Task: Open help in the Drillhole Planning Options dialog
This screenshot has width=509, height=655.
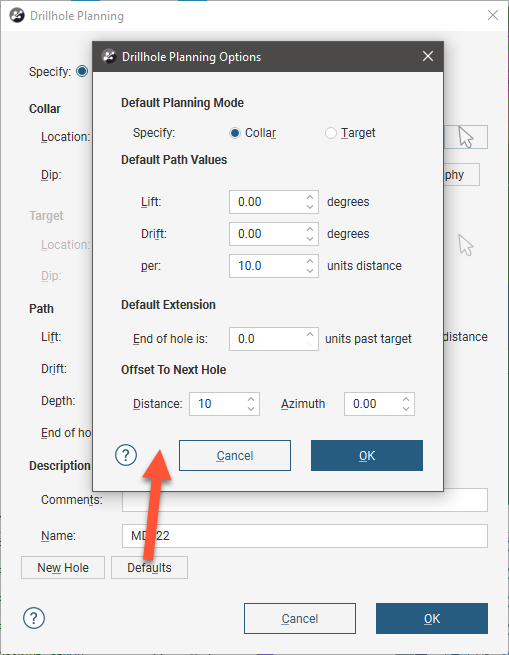Action: point(126,455)
